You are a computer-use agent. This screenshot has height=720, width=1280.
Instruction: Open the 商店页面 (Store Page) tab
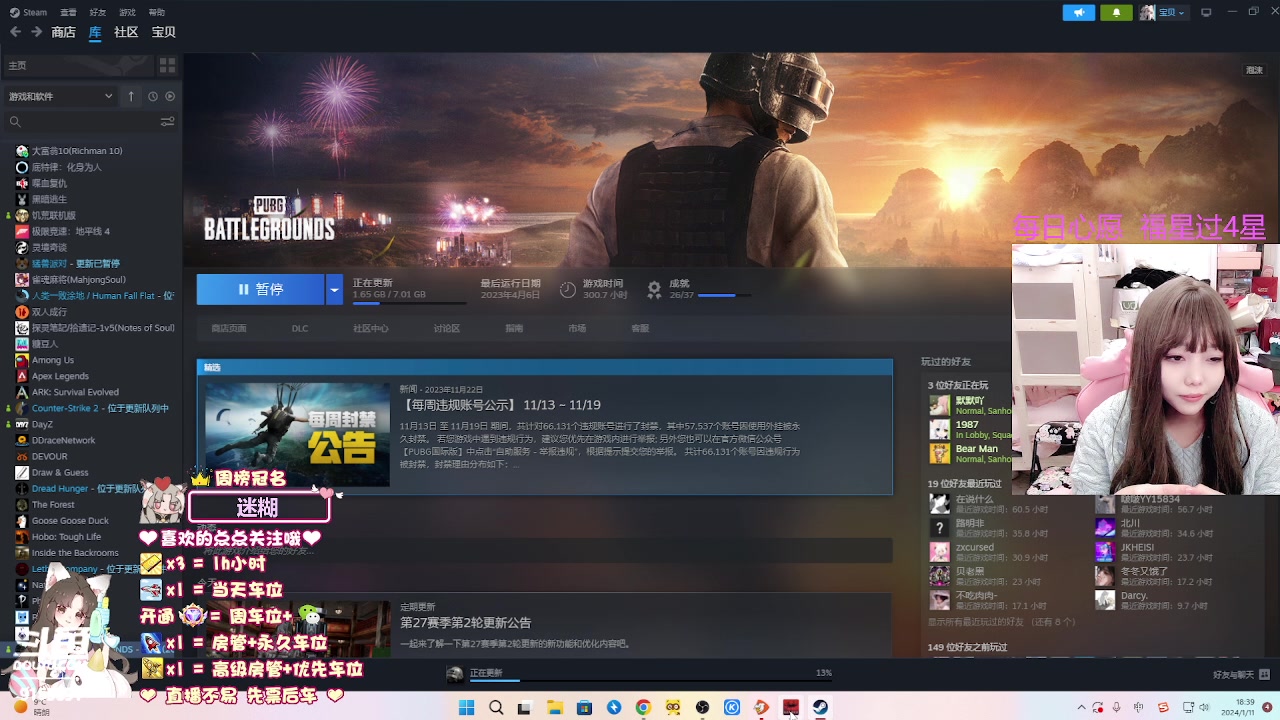[229, 328]
